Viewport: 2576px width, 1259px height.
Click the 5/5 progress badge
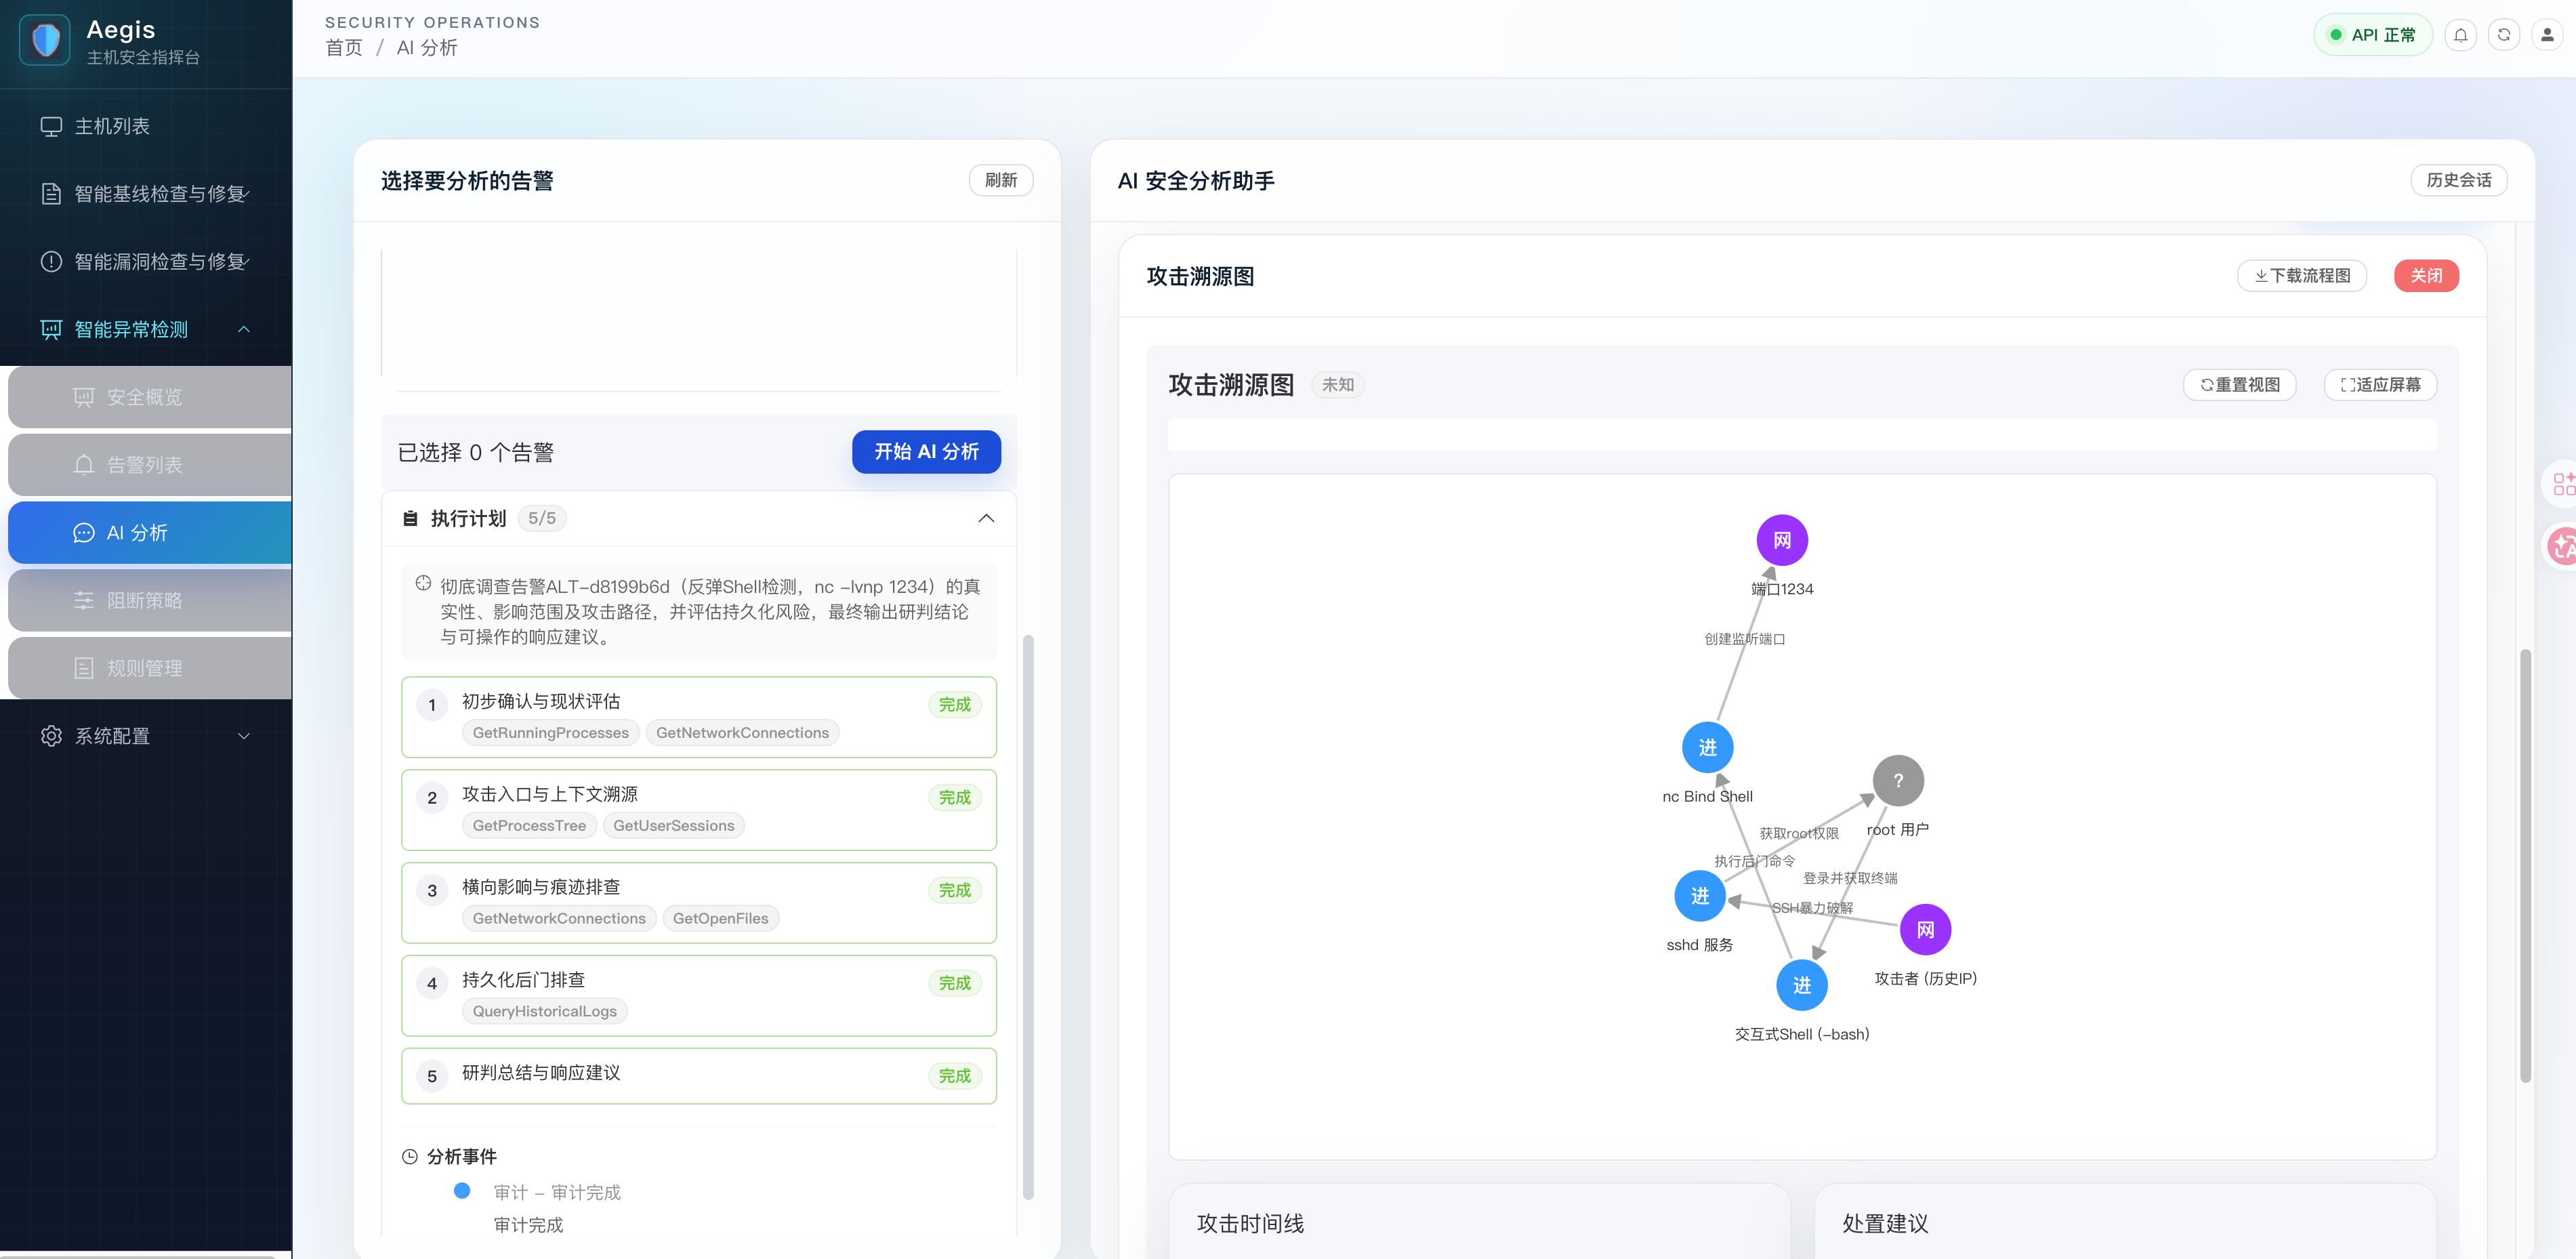point(542,518)
